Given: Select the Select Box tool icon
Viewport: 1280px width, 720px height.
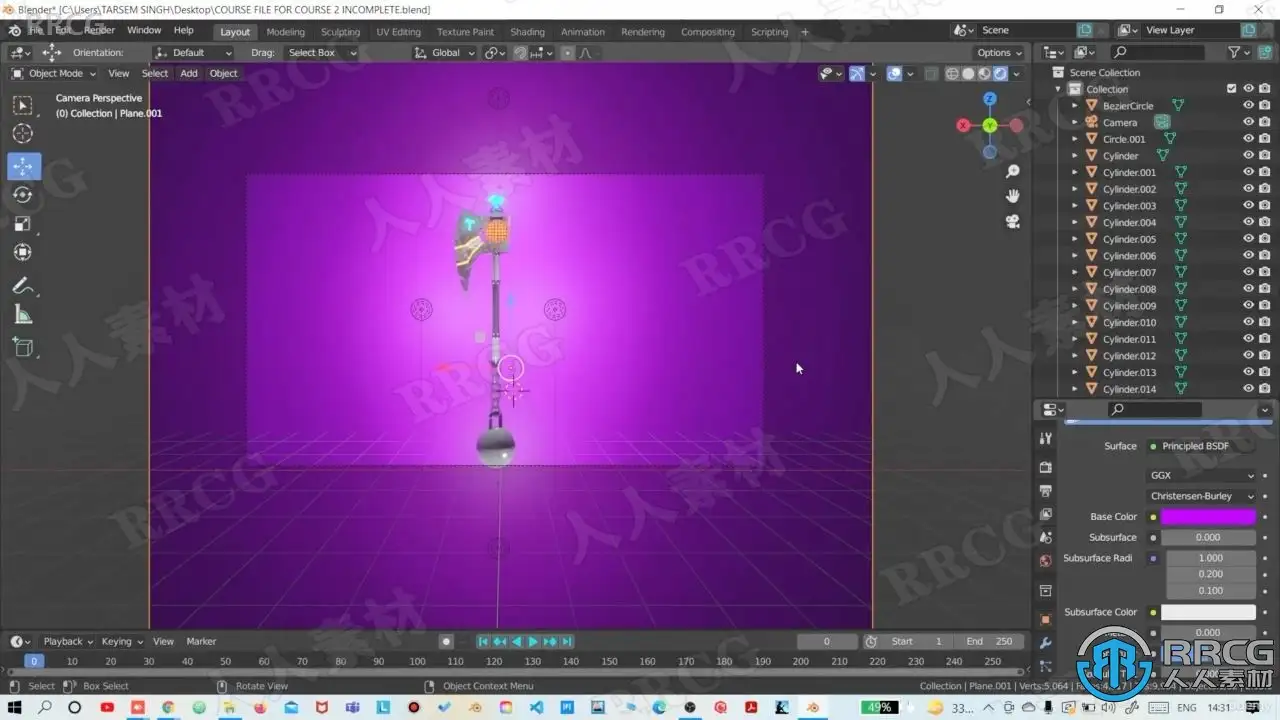Looking at the screenshot, I should tap(22, 105).
